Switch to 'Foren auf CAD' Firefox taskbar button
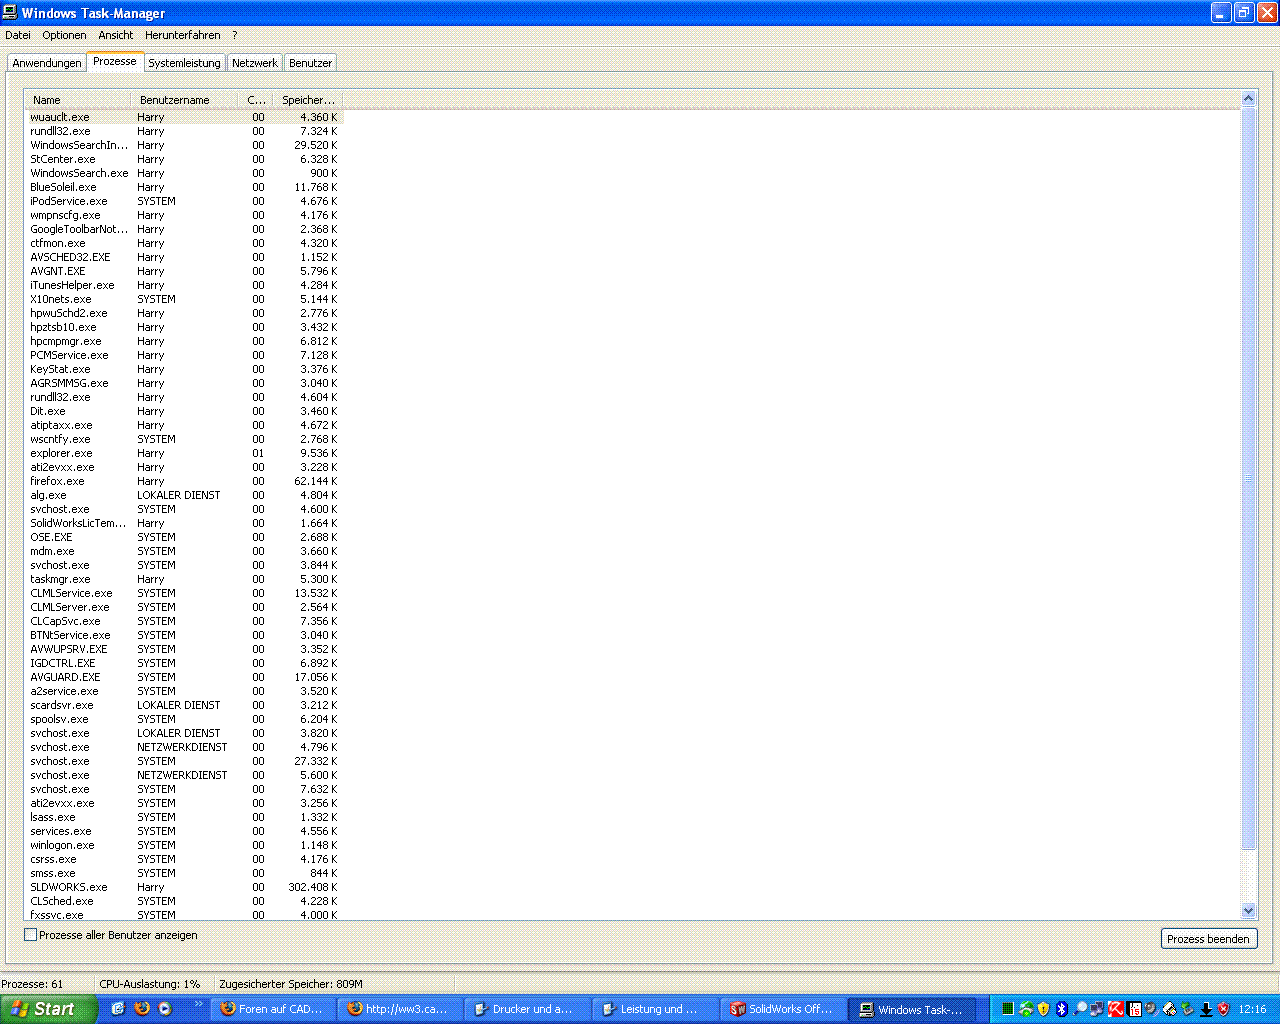Screen dimensions: 1280x1024 (272, 1009)
